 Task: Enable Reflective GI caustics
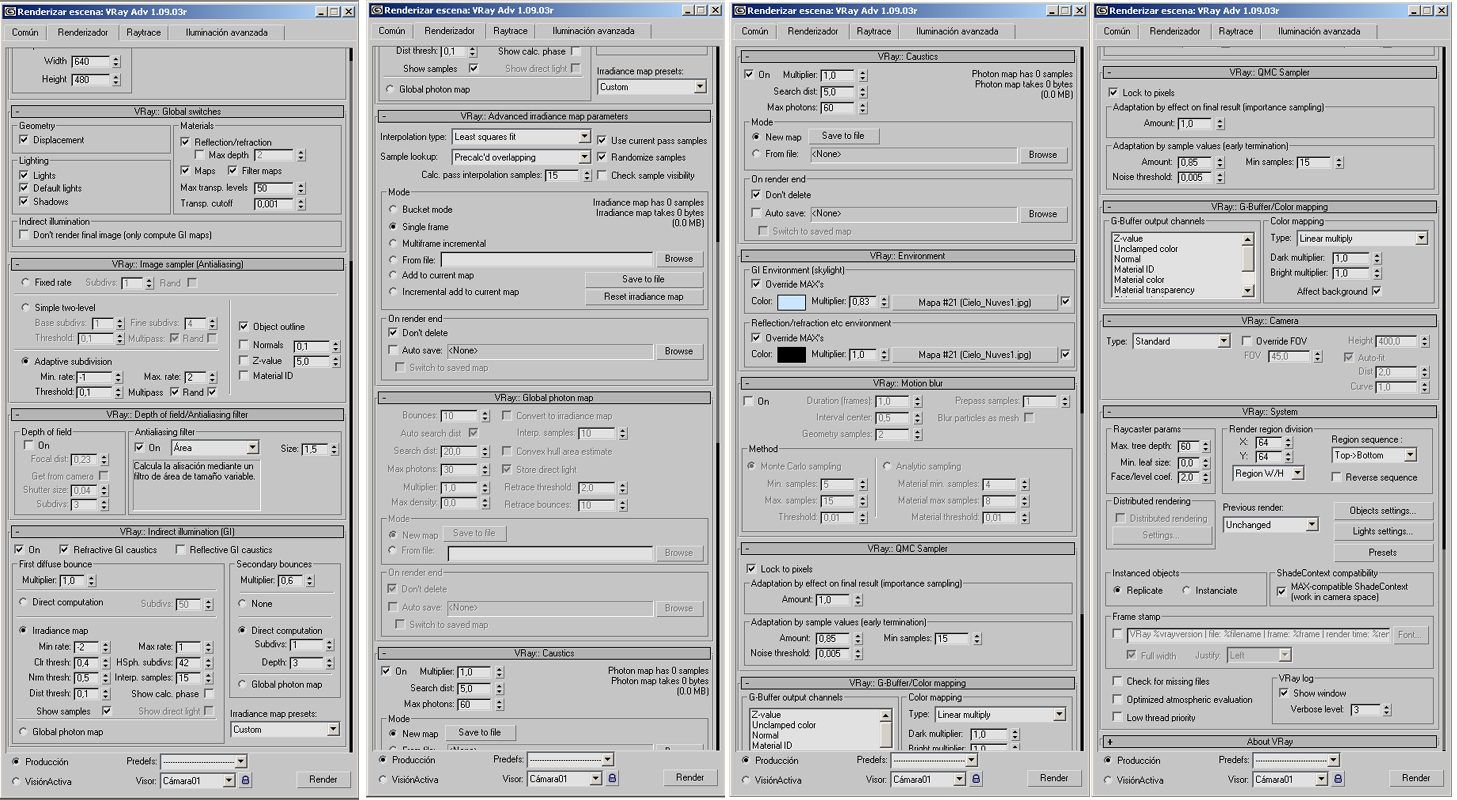coord(181,550)
